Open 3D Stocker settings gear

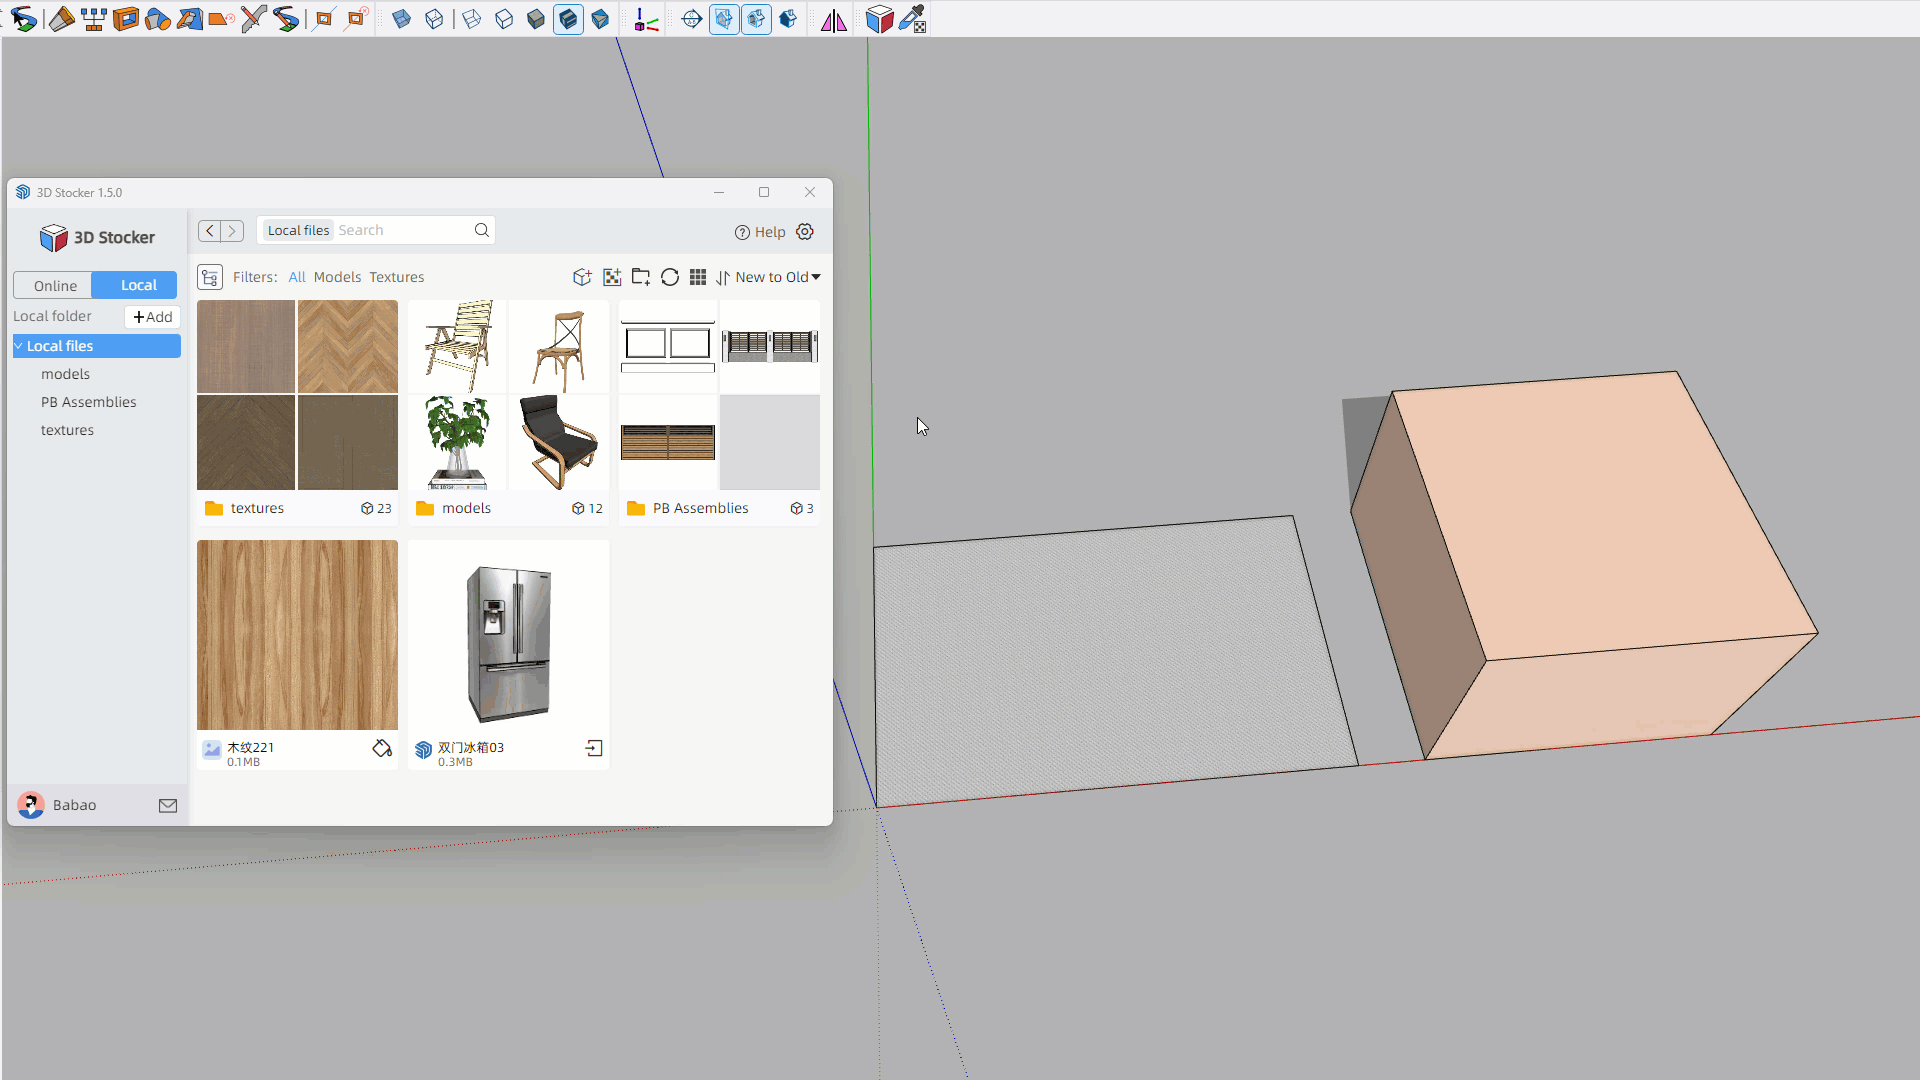point(805,232)
